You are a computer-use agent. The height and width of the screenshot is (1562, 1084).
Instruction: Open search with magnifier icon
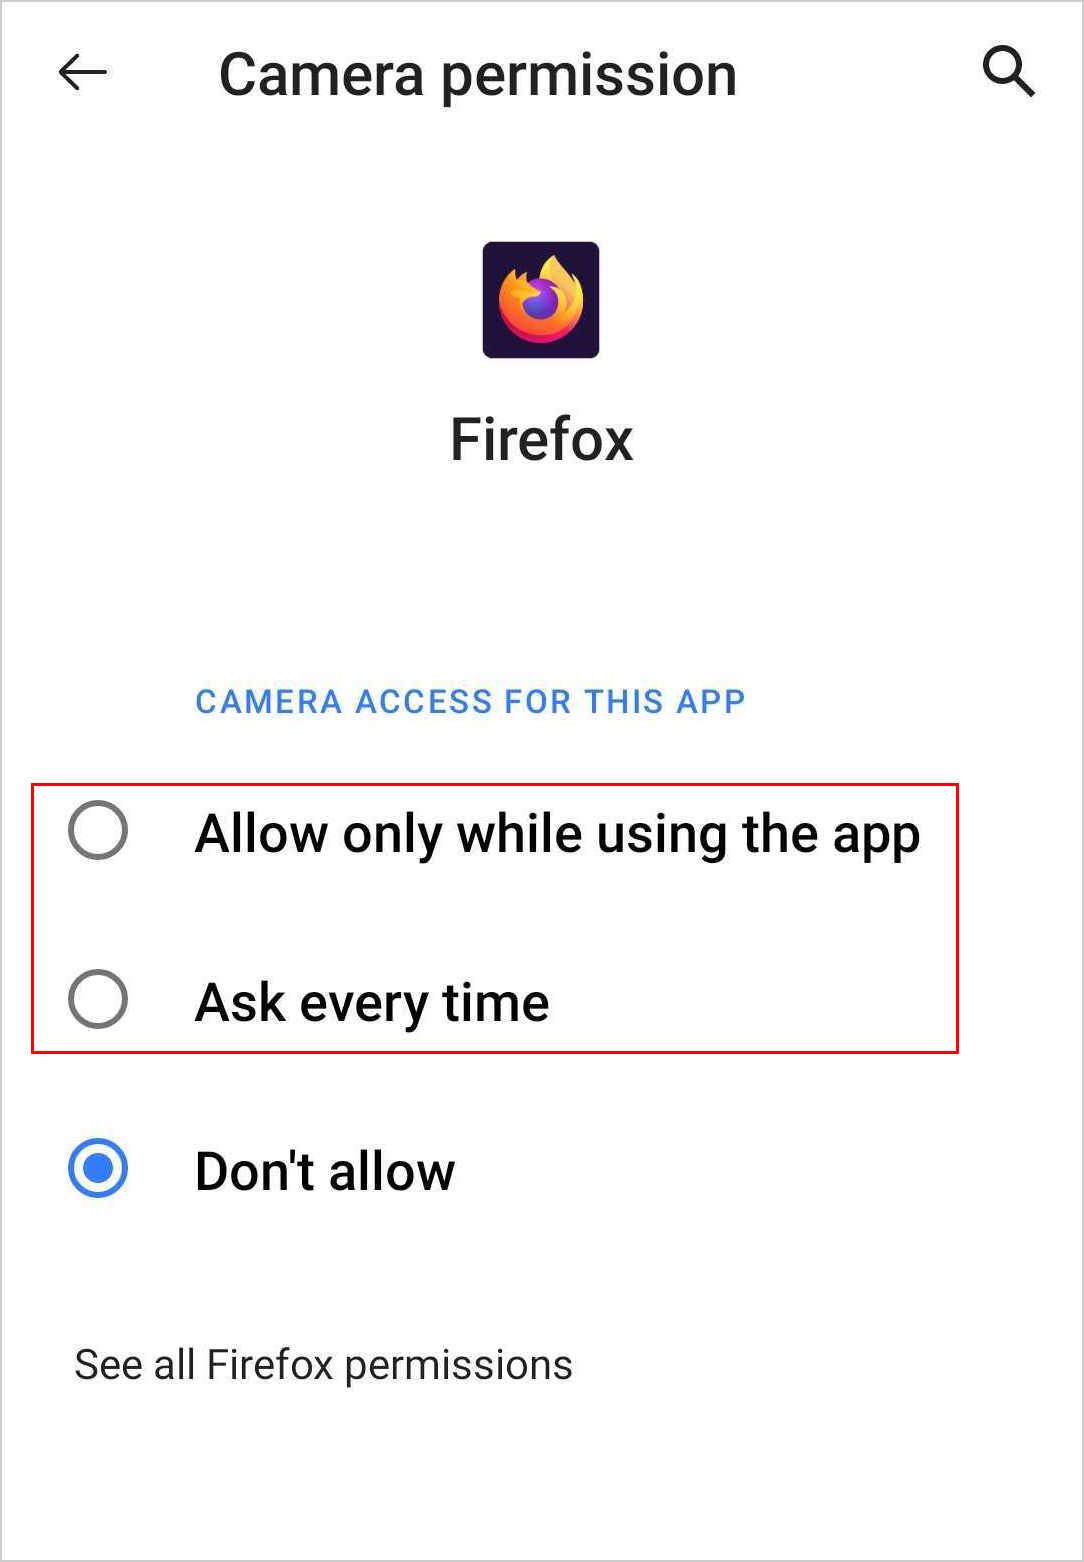point(1008,72)
